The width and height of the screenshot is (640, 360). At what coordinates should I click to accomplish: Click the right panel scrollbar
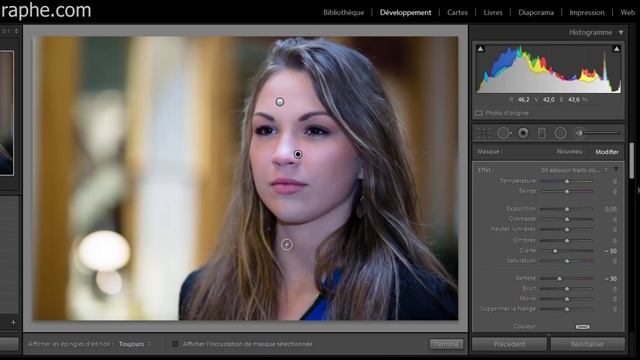pyautogui.click(x=631, y=160)
